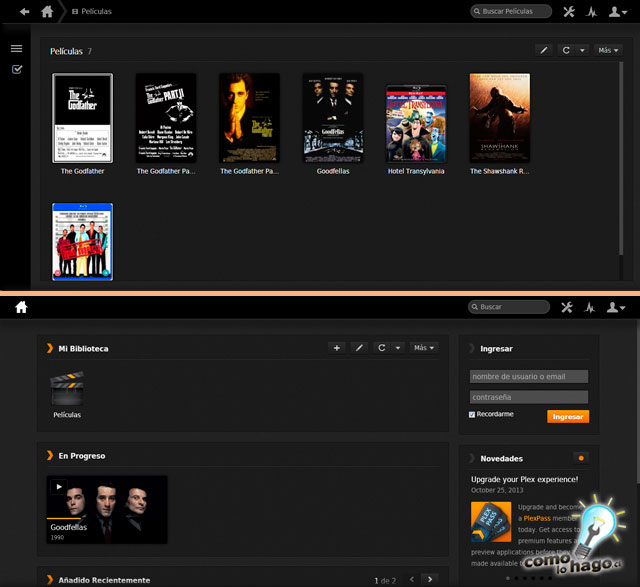Click the orange dot button in Novedades

(x=581, y=458)
